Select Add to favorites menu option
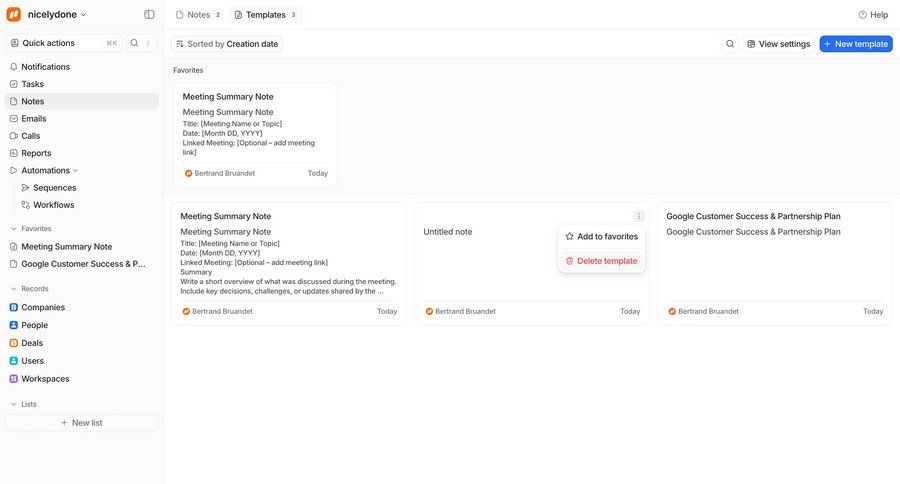Image resolution: width=900 pixels, height=484 pixels. click(601, 237)
